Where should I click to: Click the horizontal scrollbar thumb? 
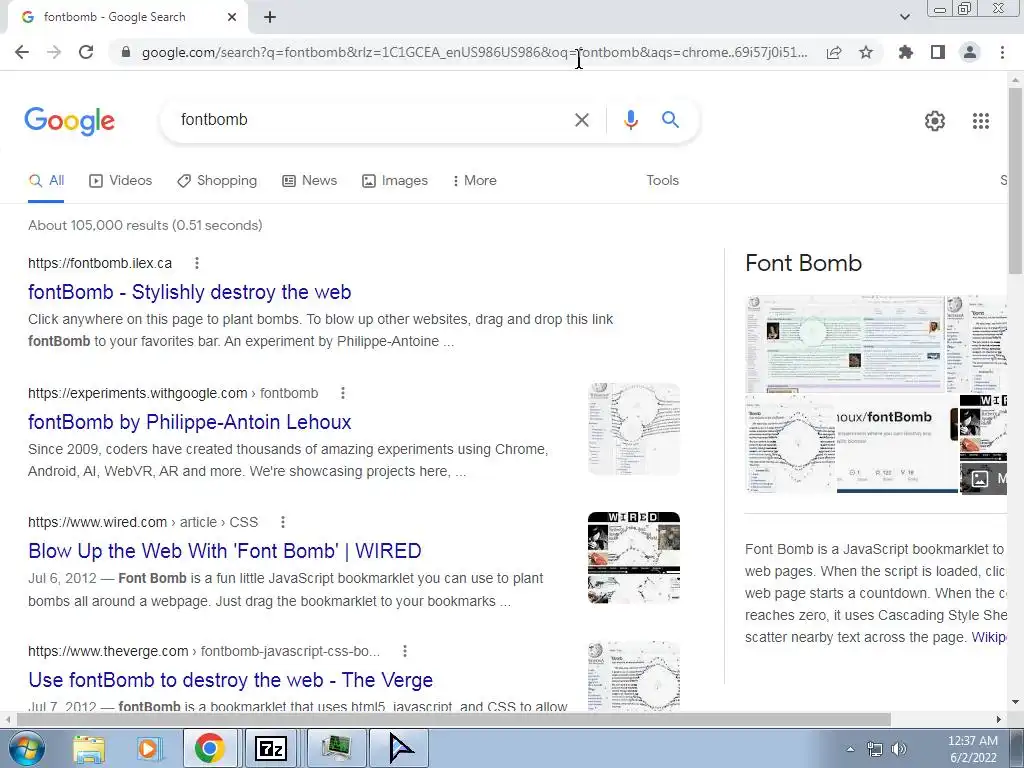(453, 719)
